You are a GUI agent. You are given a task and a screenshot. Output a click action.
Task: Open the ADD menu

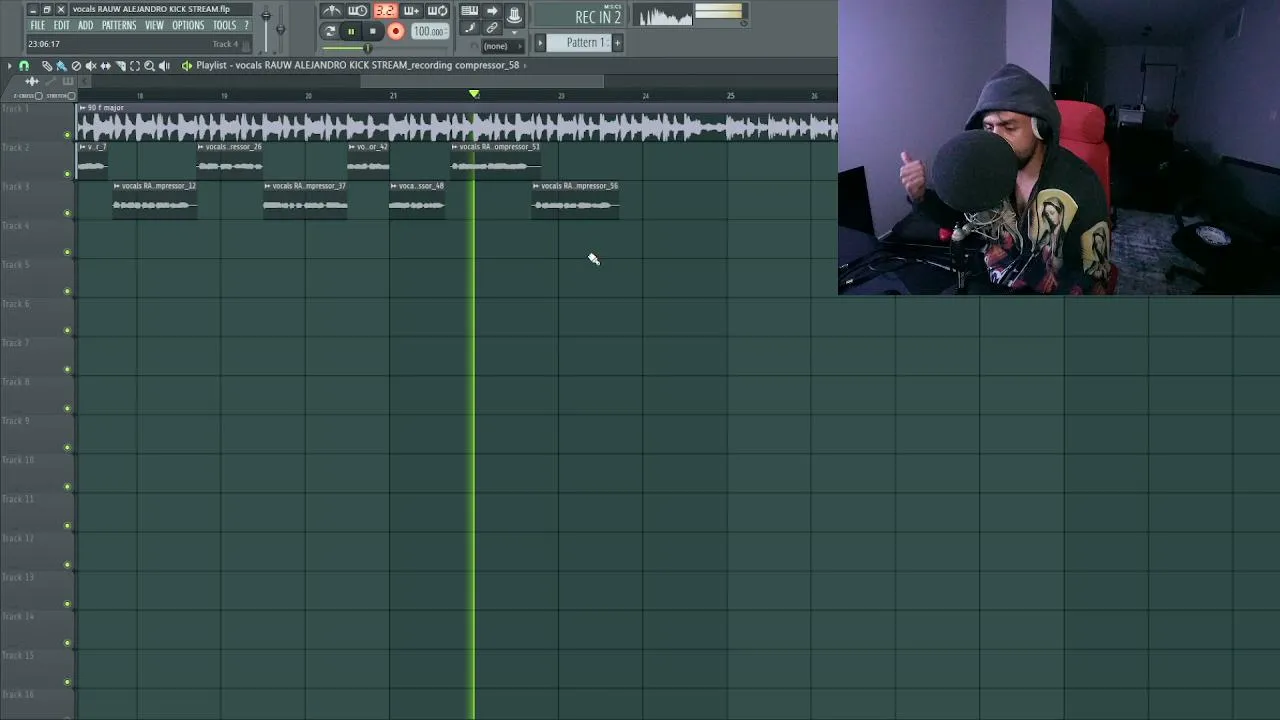point(85,25)
